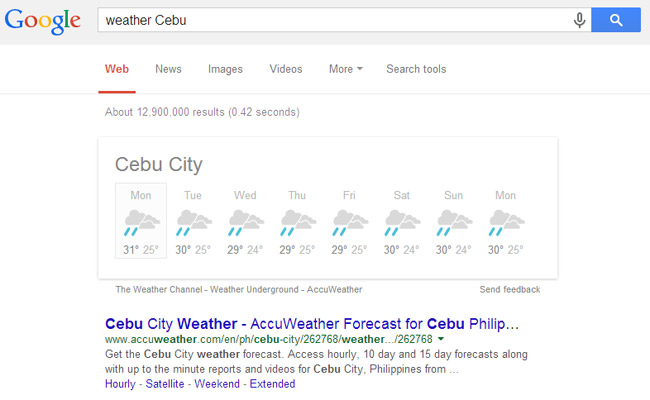The width and height of the screenshot is (650, 400).
Task: Switch to the News tab
Action: tap(168, 69)
